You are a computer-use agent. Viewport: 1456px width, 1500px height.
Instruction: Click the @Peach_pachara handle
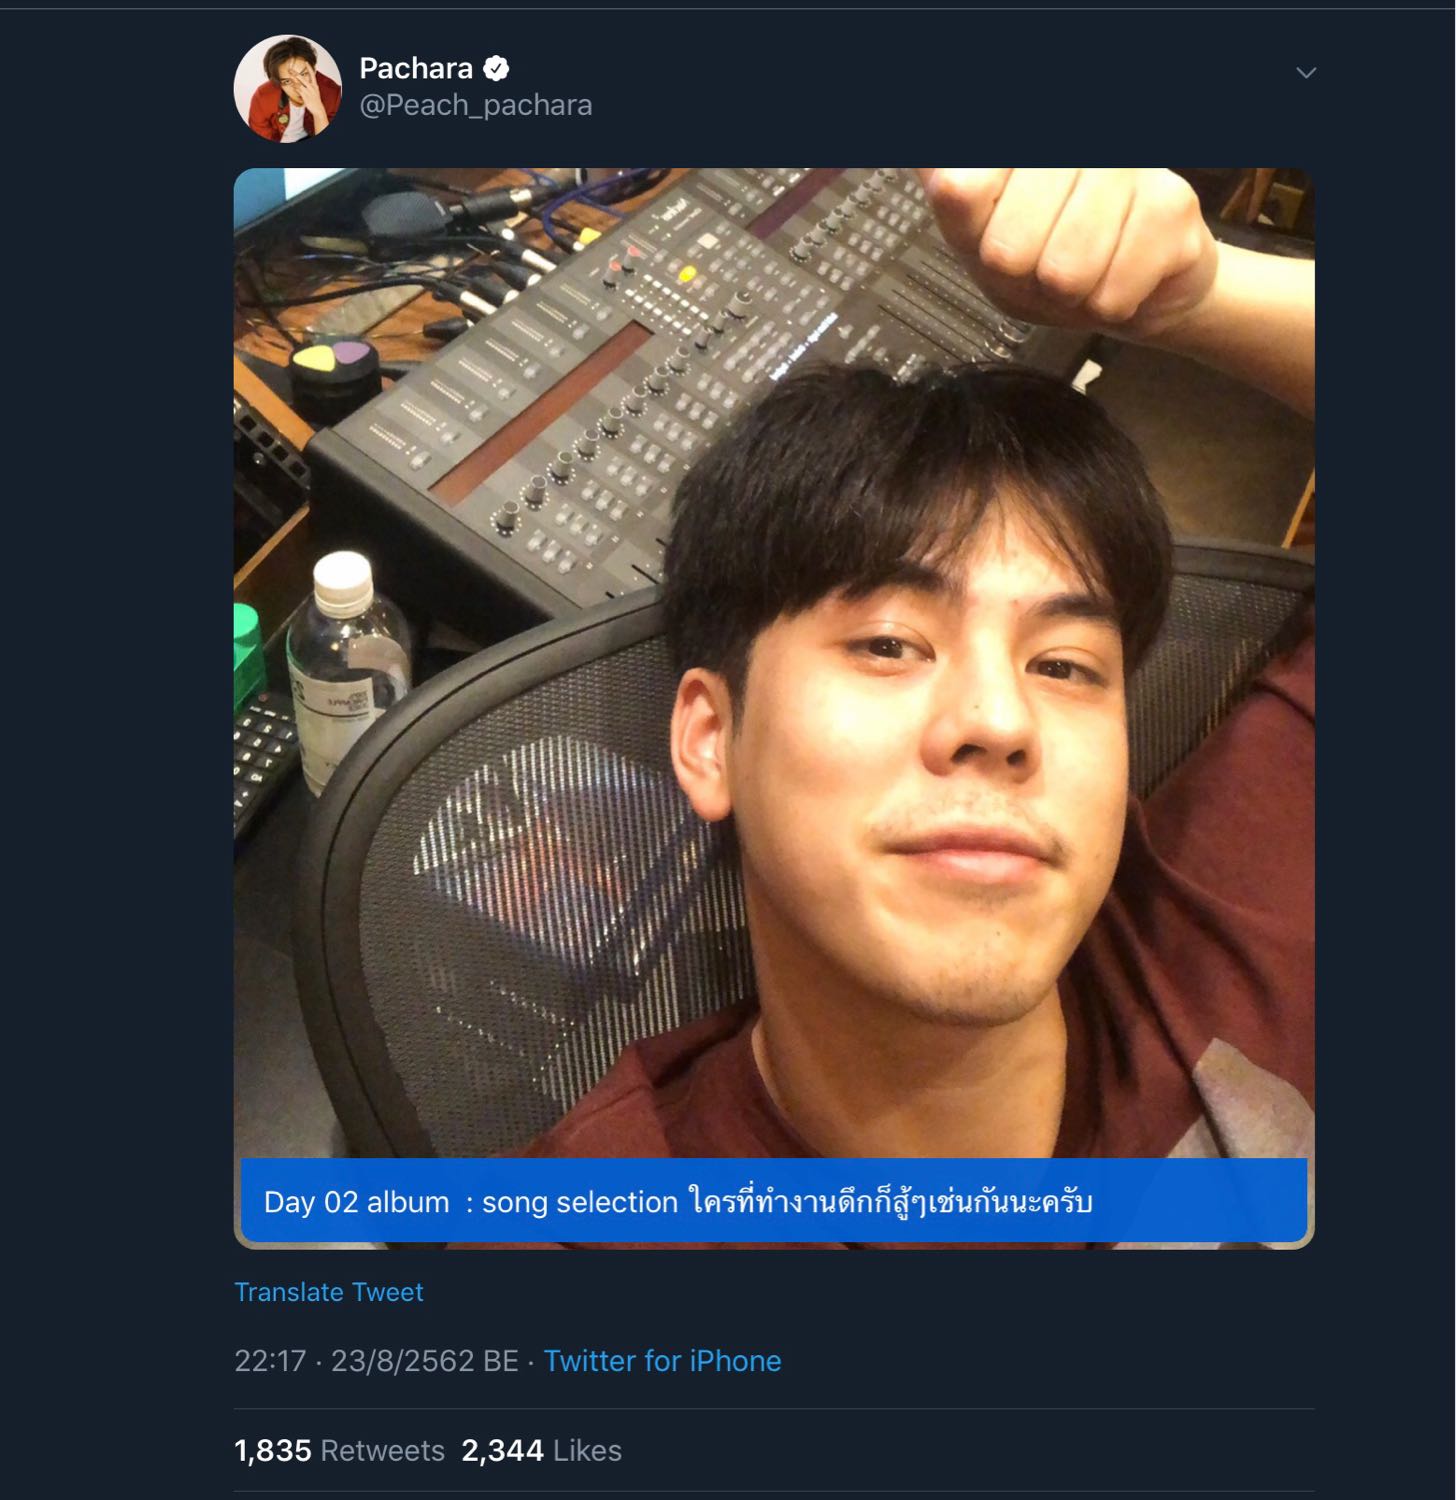[x=475, y=105]
